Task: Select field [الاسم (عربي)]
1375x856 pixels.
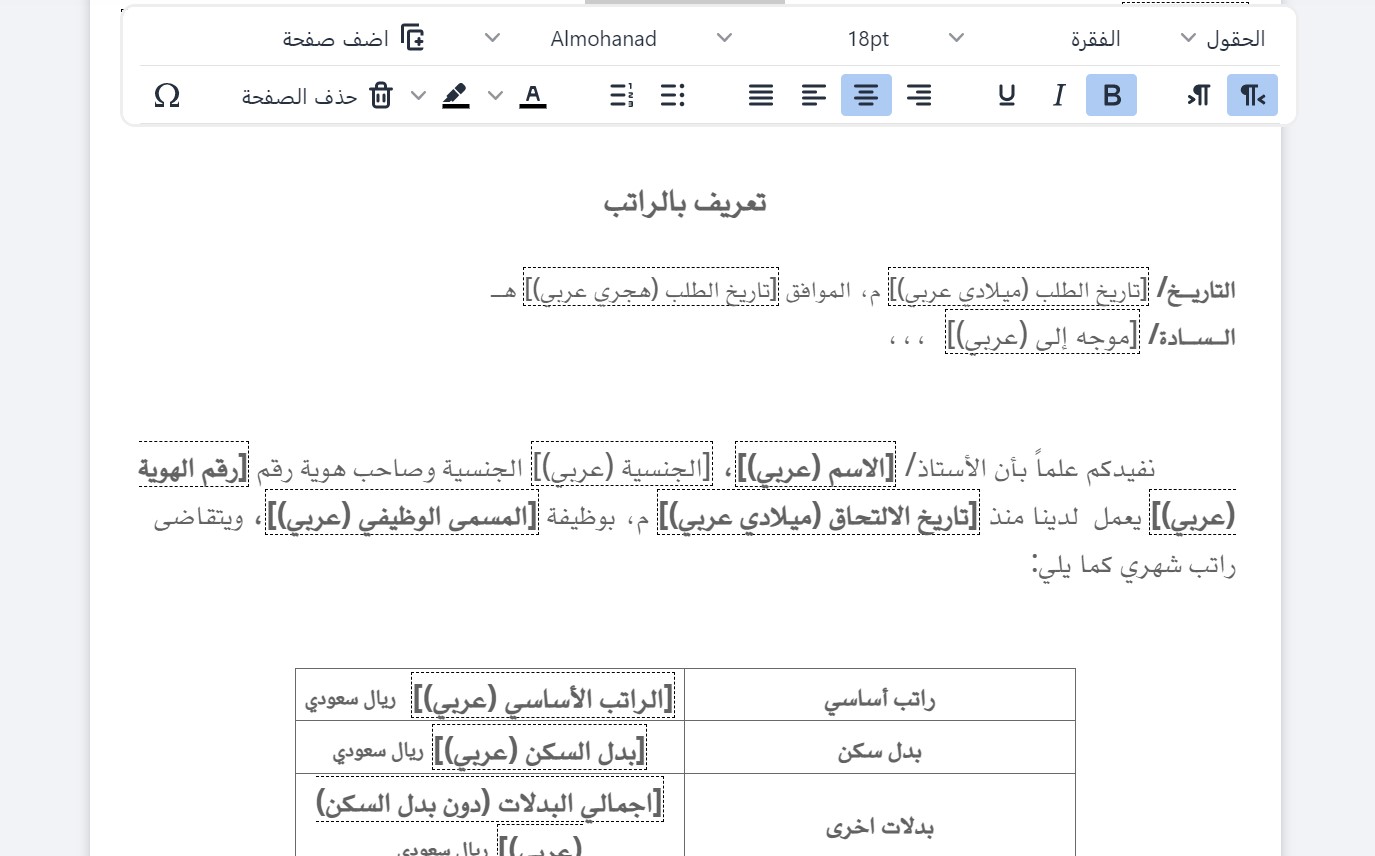Action: pyautogui.click(x=815, y=466)
